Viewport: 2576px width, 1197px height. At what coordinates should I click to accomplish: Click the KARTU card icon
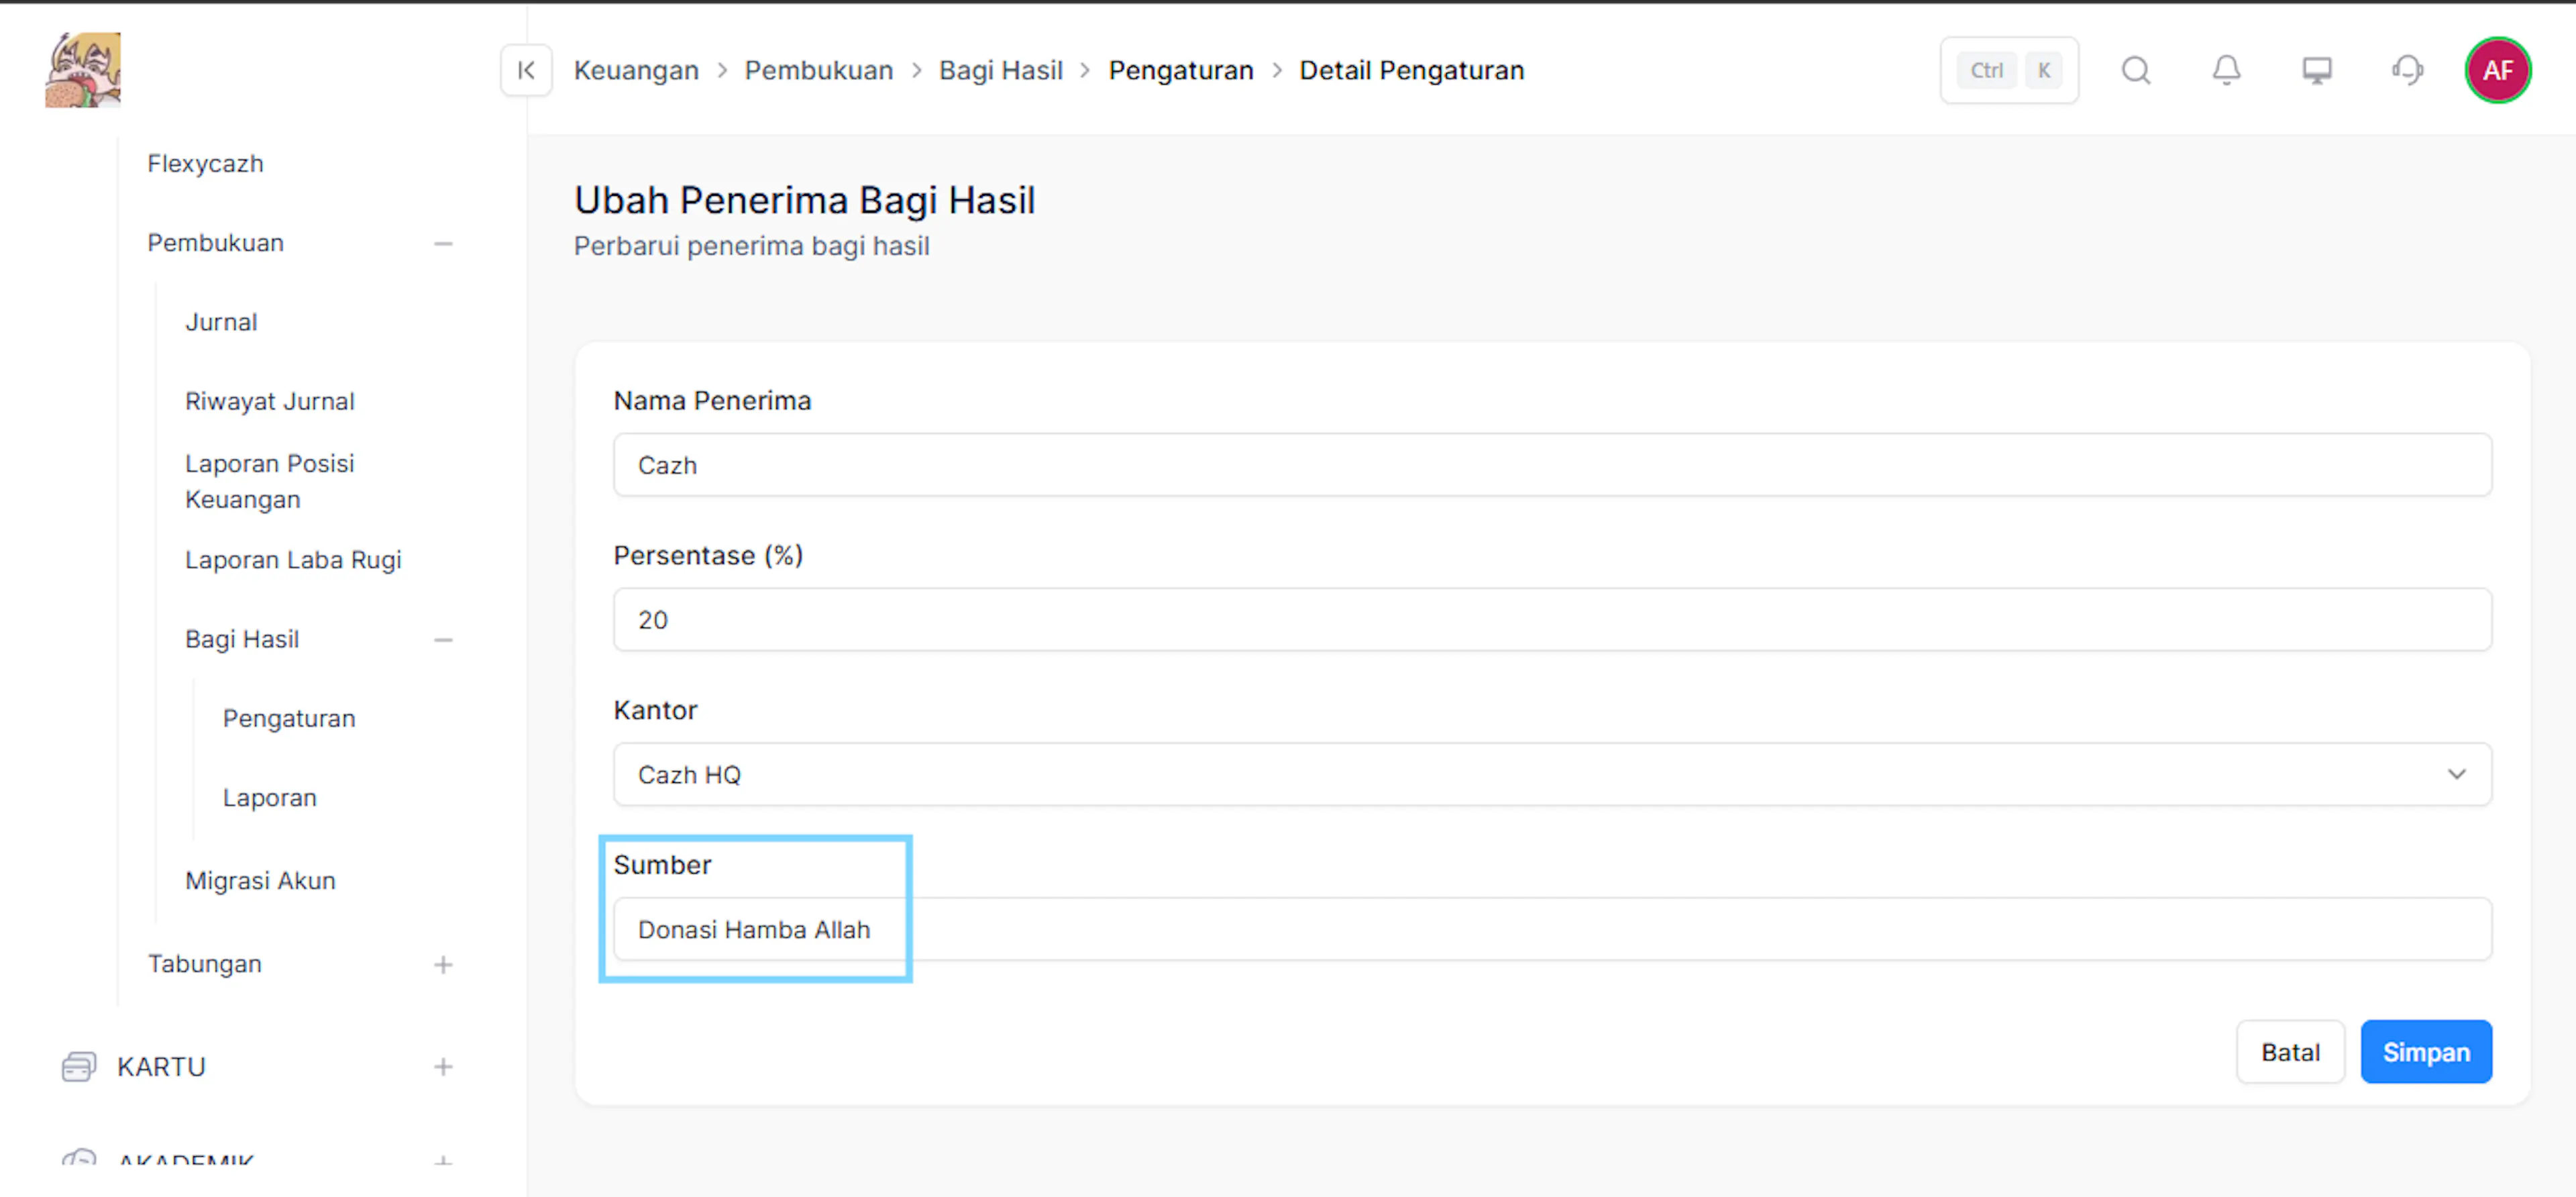(78, 1066)
